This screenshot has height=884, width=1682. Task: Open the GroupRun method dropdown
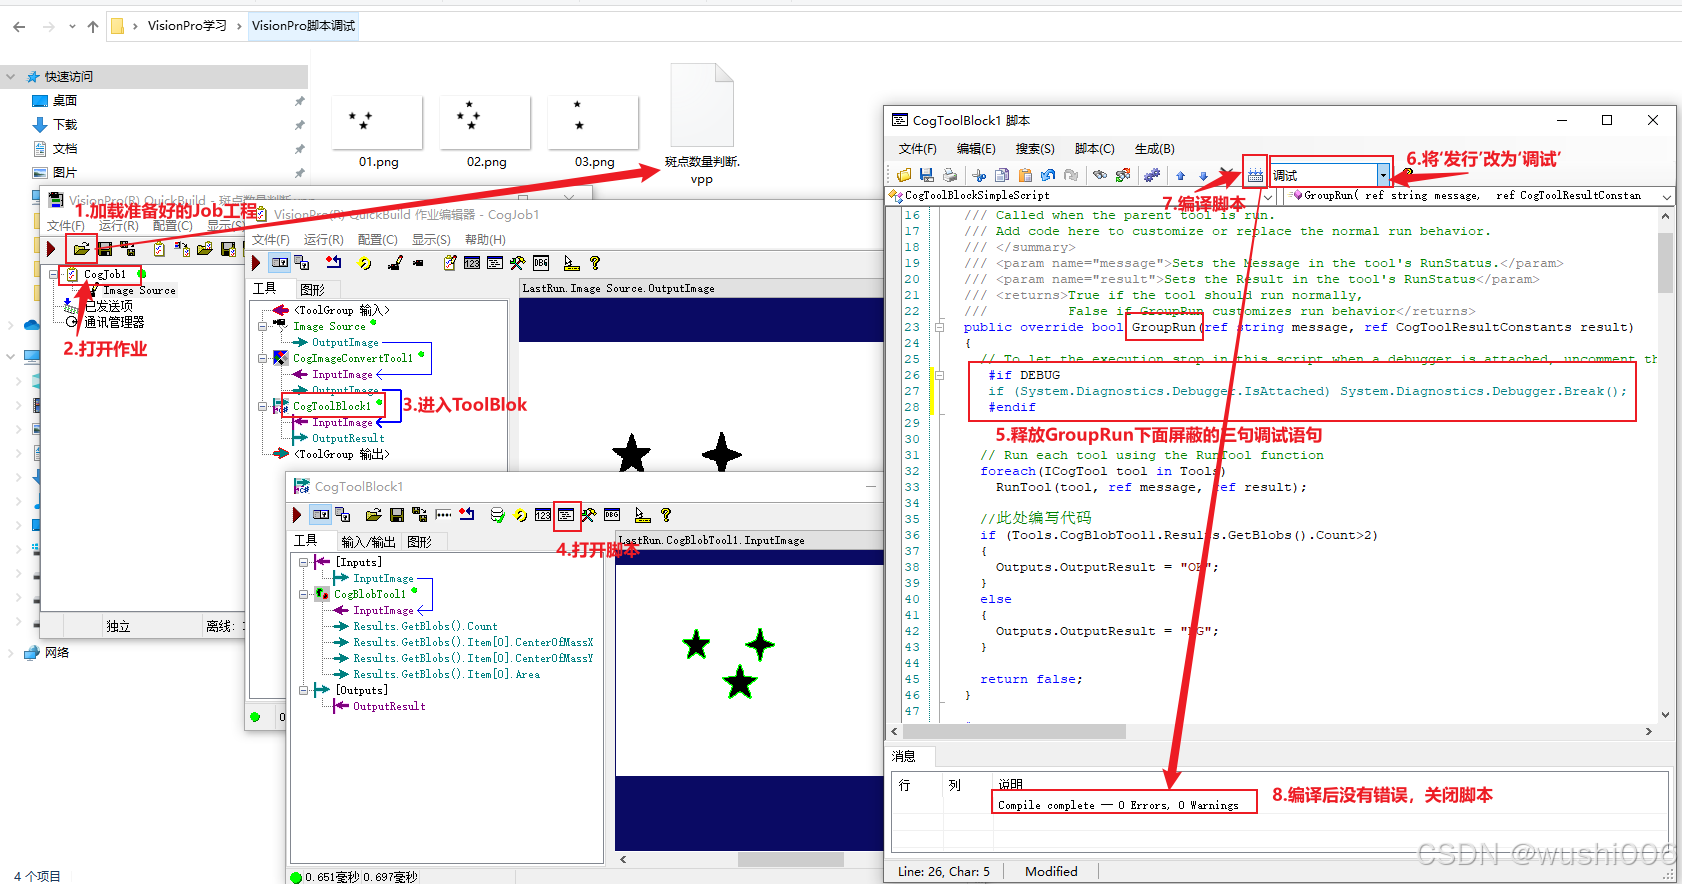1666,196
